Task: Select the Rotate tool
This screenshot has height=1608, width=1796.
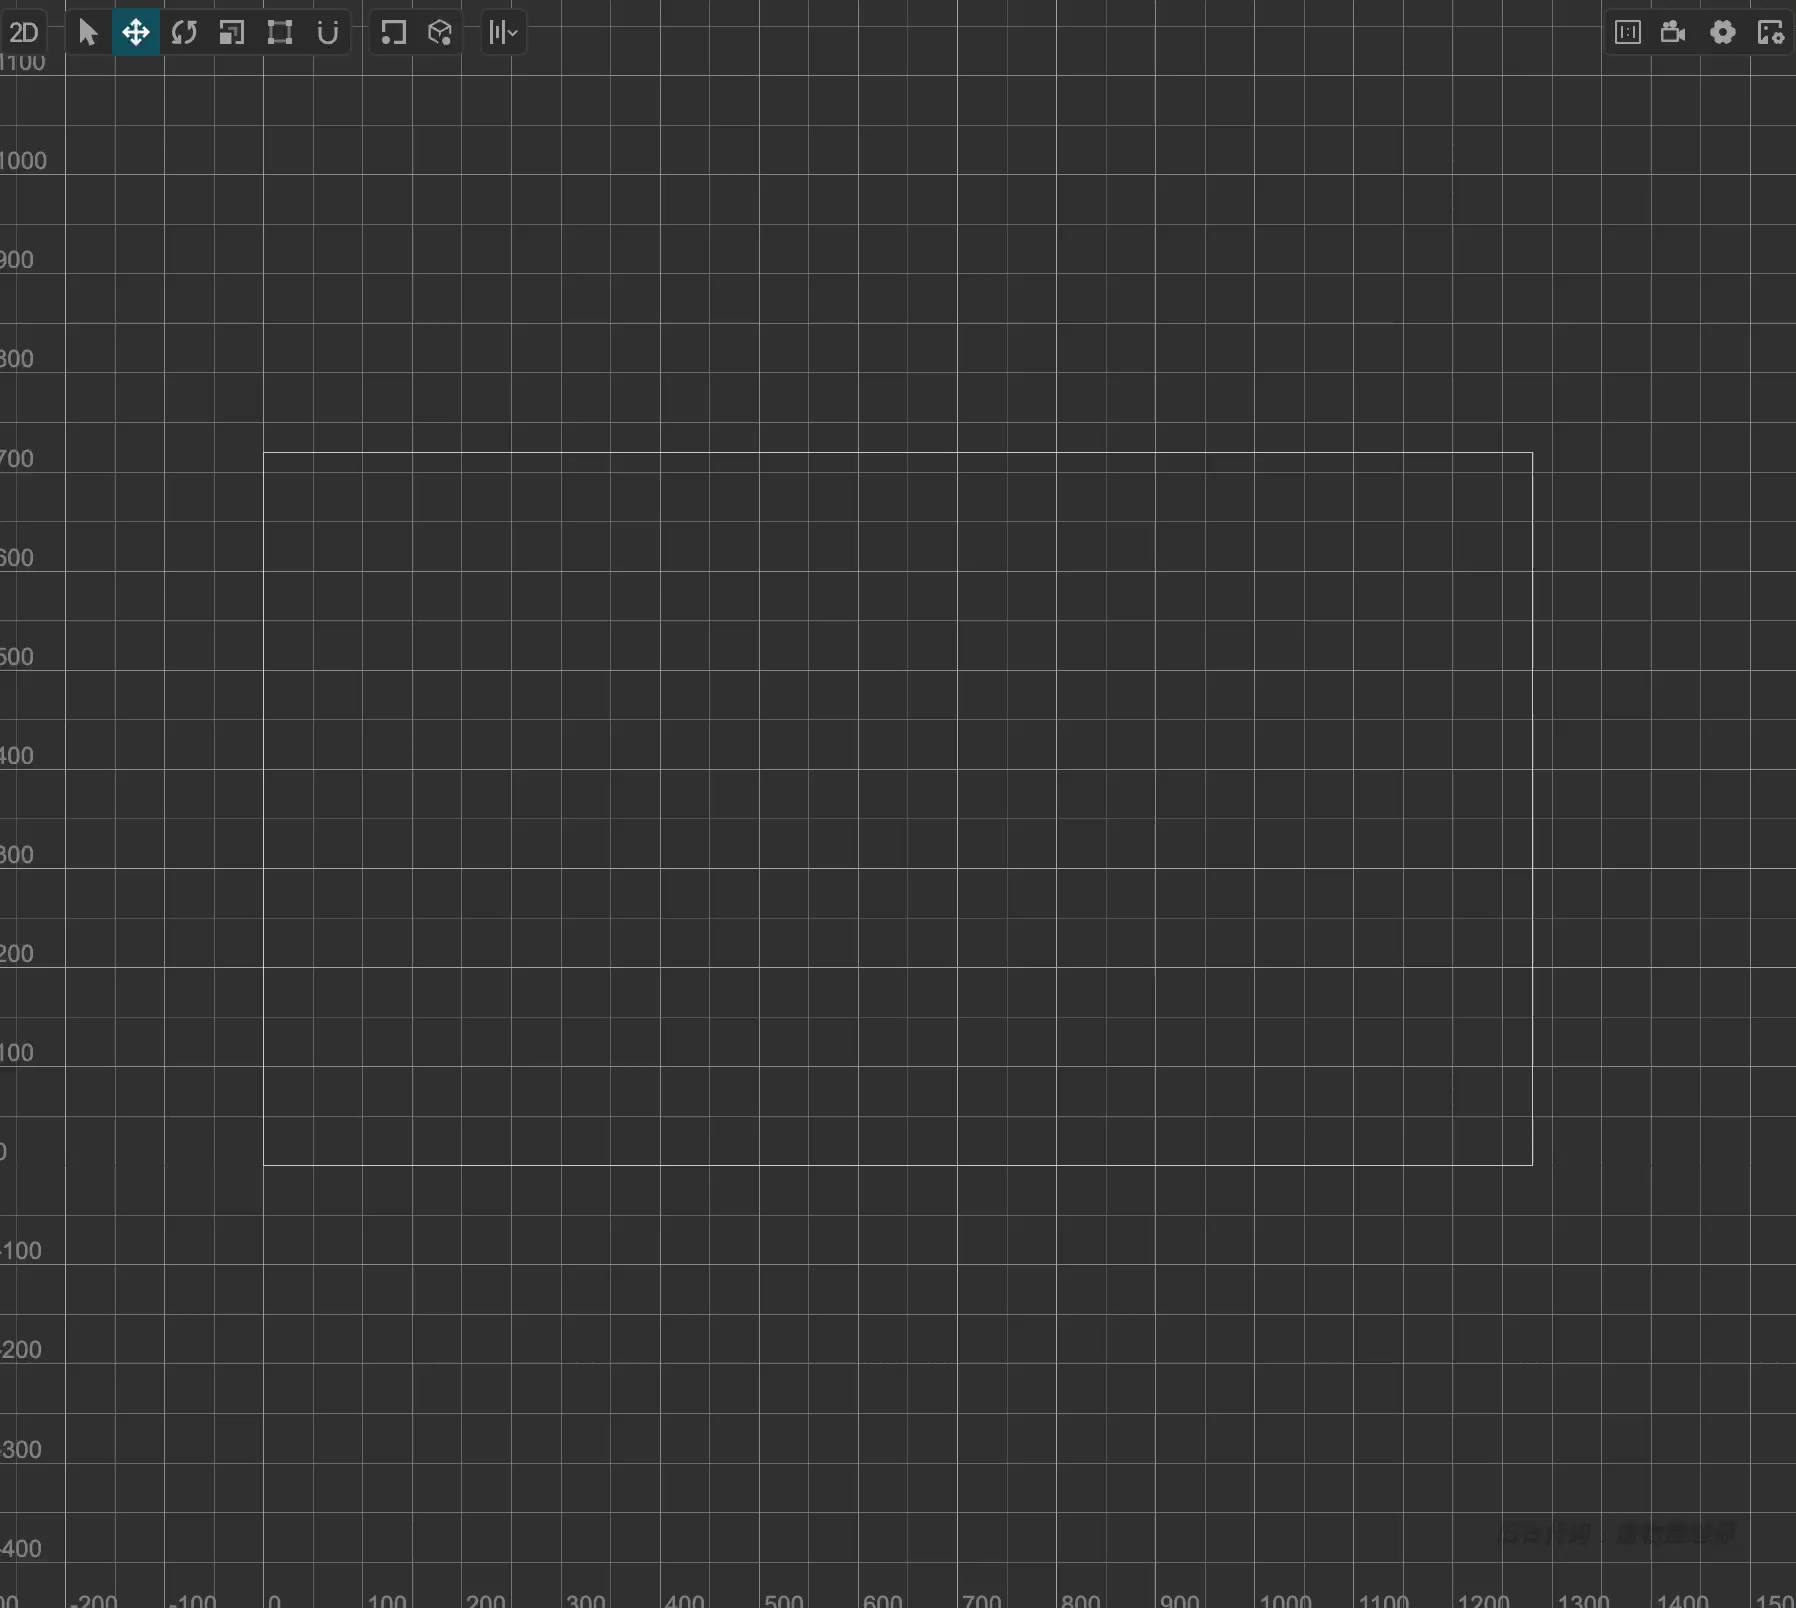Action: click(184, 33)
